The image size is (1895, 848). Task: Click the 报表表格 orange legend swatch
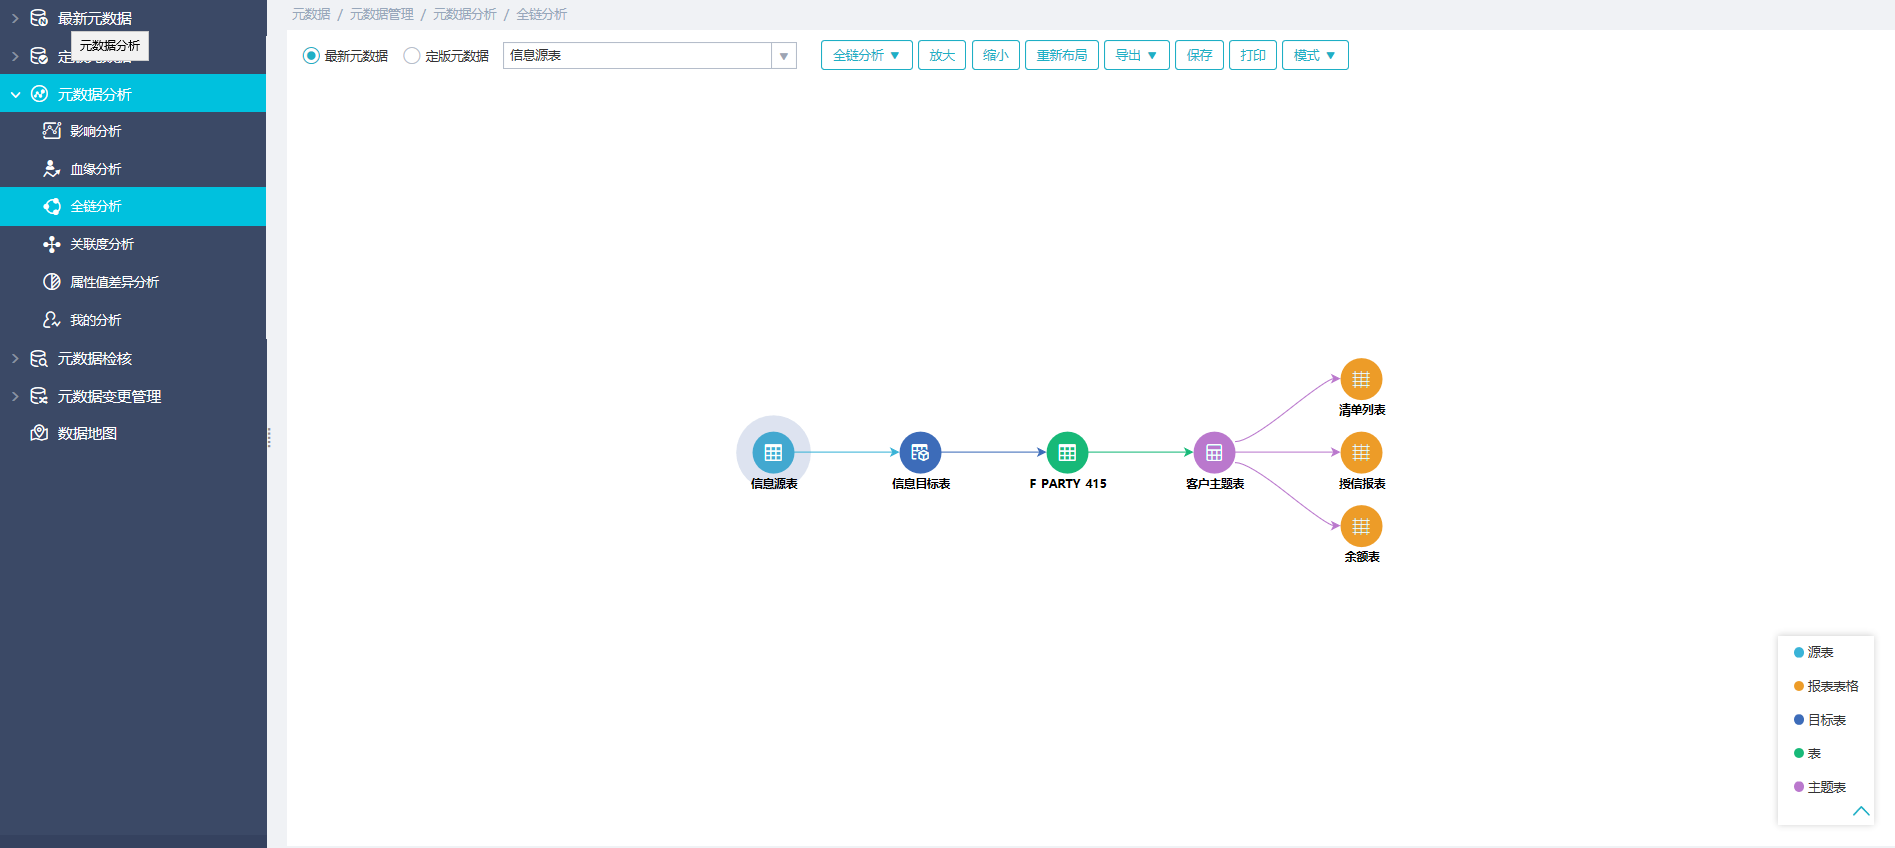coord(1799,686)
